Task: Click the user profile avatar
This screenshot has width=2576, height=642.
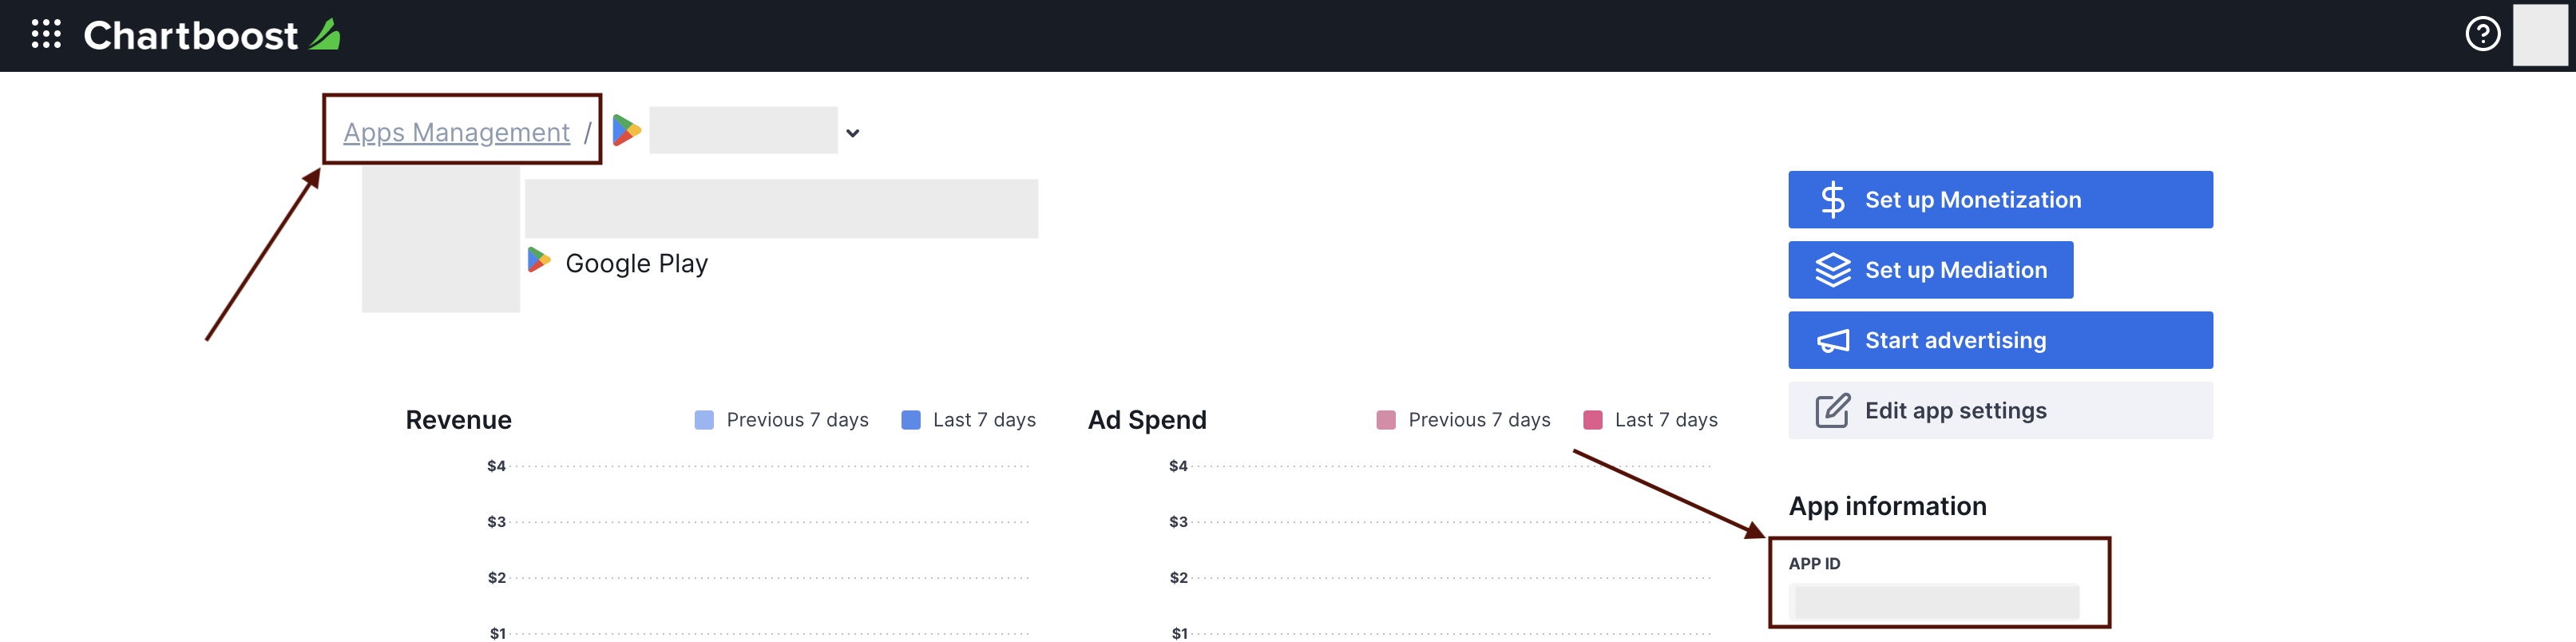Action: (2540, 35)
